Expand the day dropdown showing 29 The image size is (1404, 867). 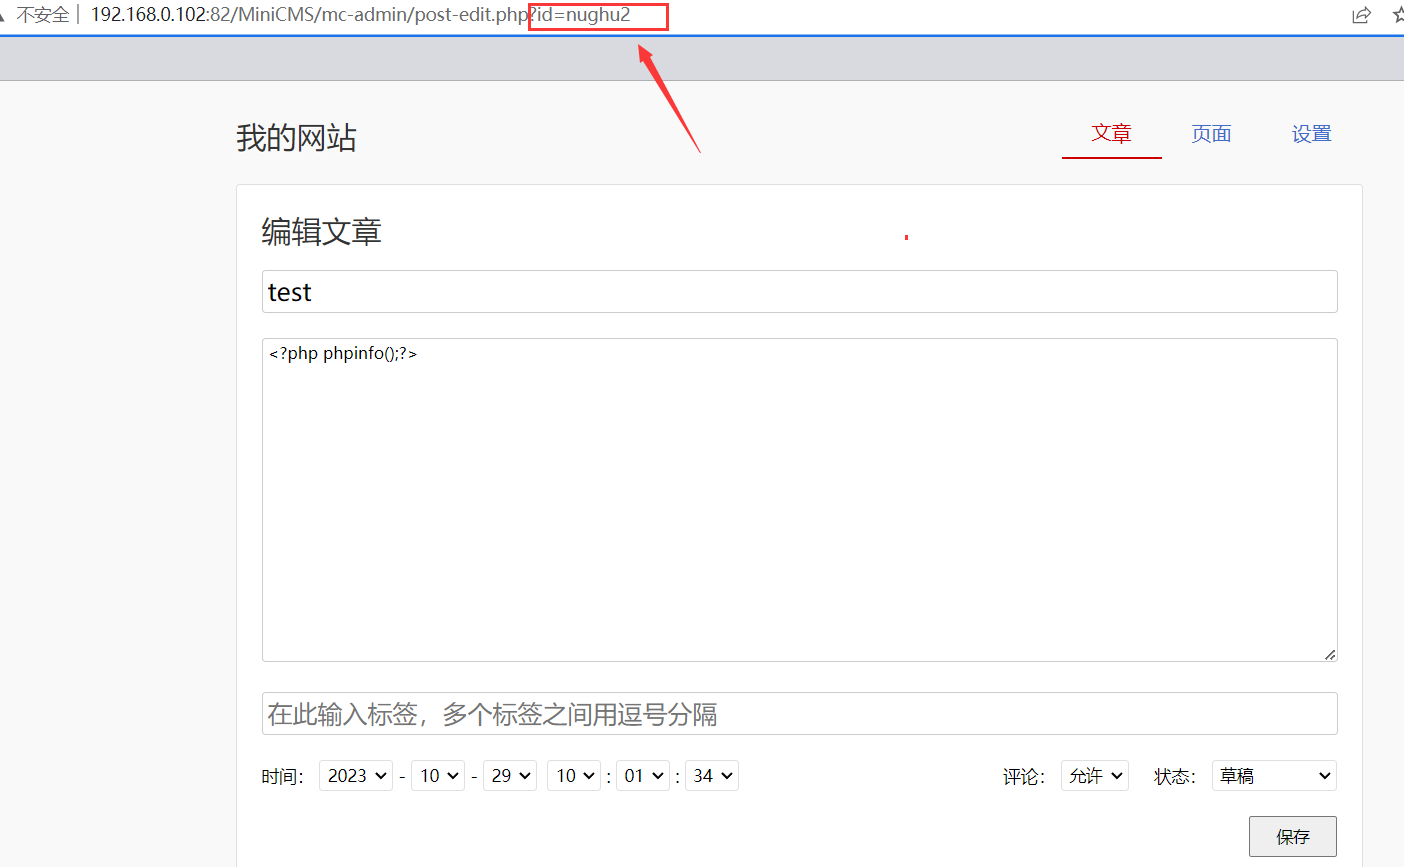coord(510,776)
